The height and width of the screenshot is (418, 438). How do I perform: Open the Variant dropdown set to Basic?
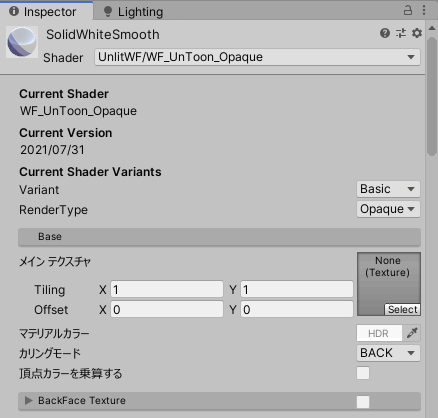click(388, 189)
